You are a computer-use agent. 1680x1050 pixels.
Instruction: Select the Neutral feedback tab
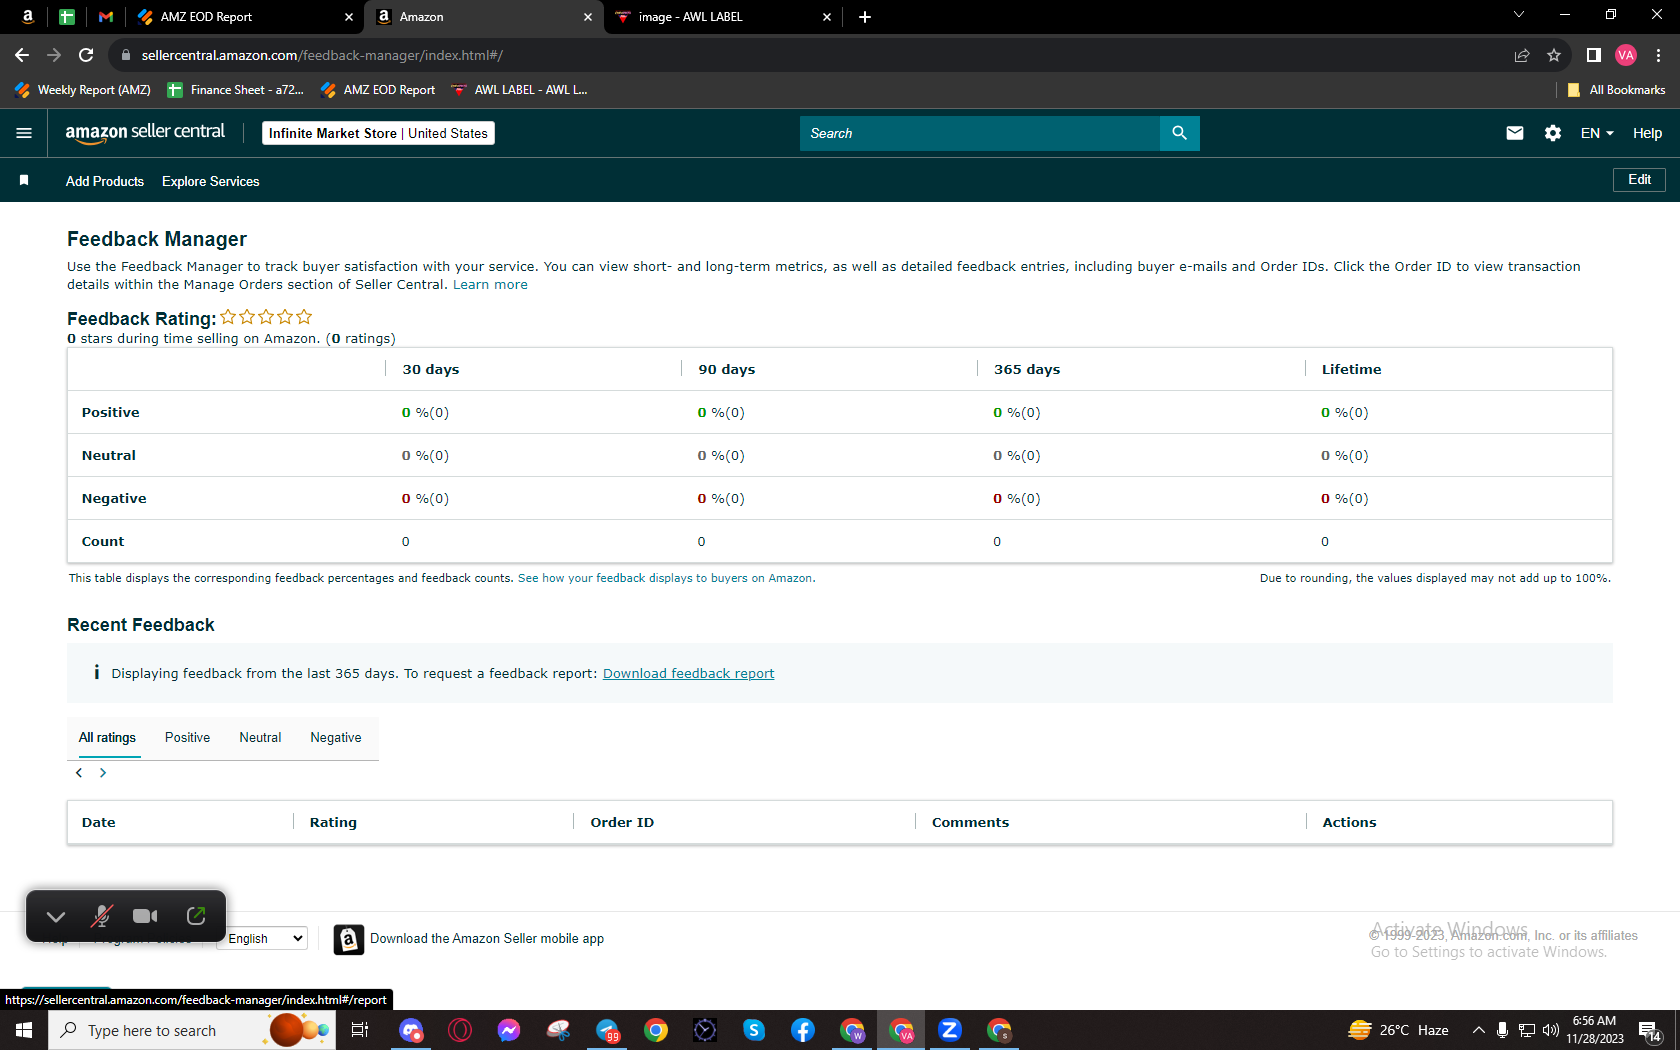pyautogui.click(x=260, y=738)
